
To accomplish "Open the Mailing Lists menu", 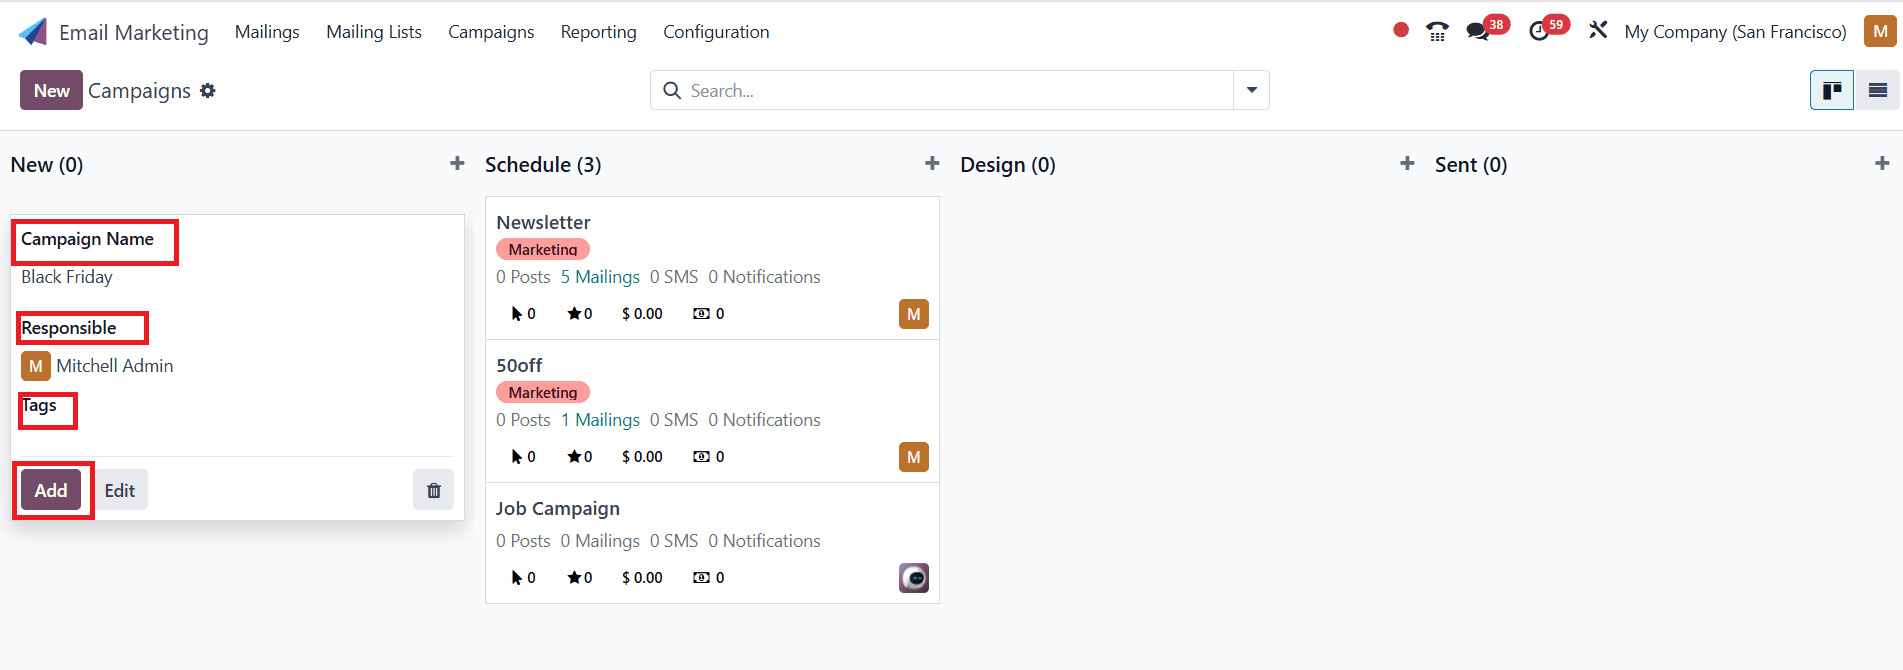I will pyautogui.click(x=374, y=32).
